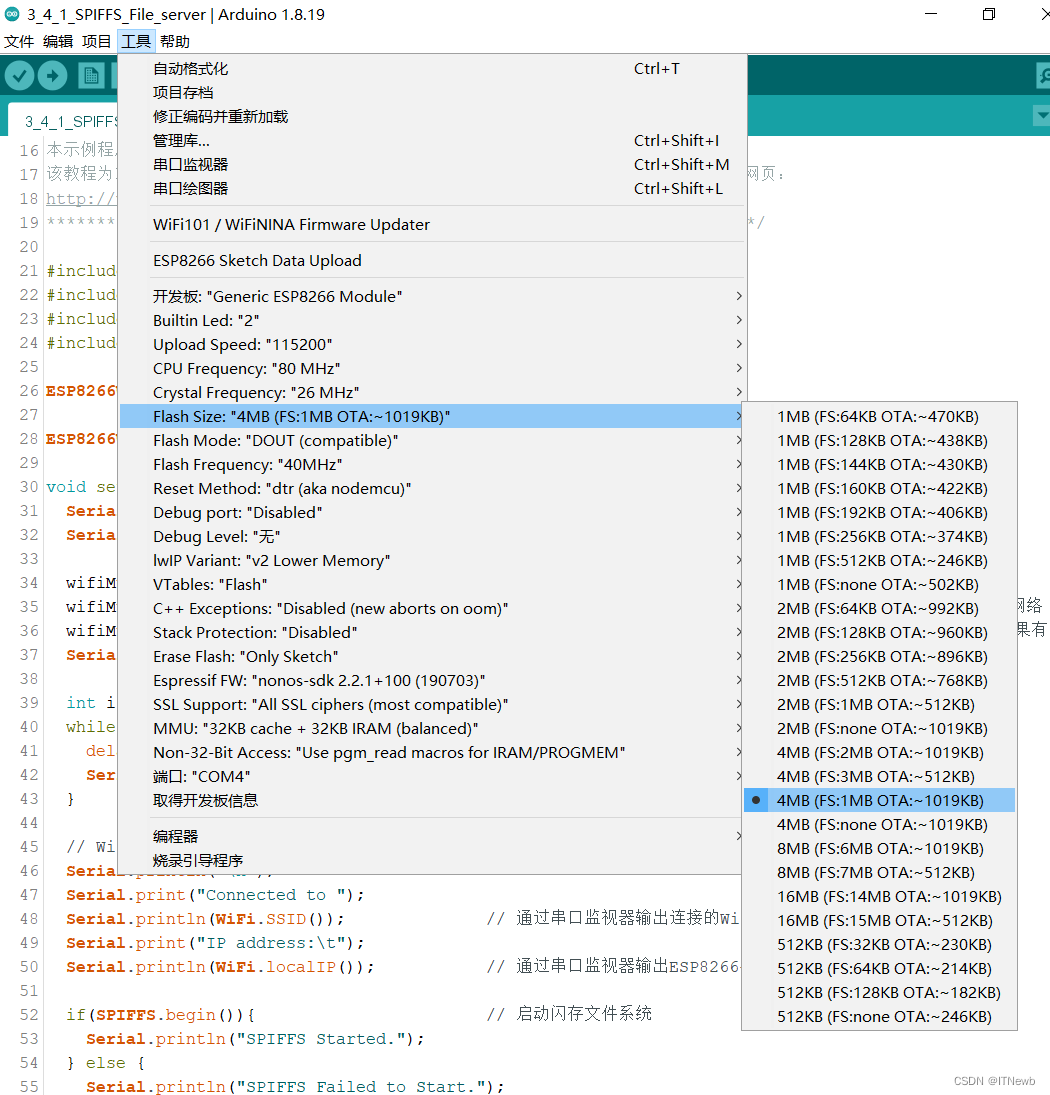Select 4MB (FS:2MB OTA:~1019KB) flash size
1050x1095 pixels.
[880, 752]
